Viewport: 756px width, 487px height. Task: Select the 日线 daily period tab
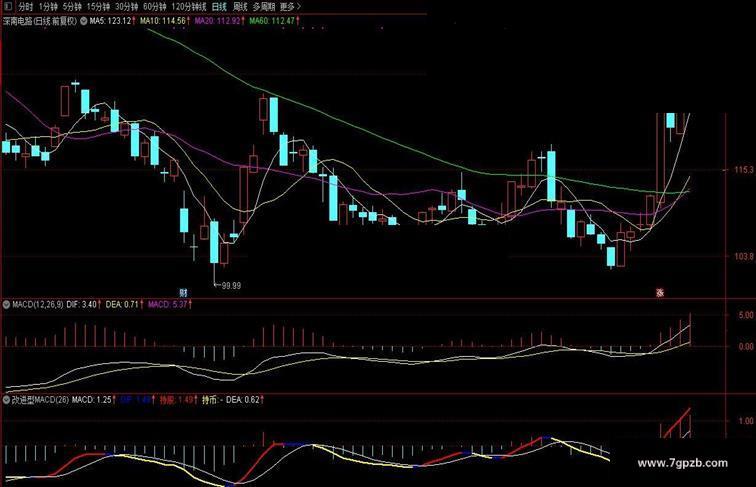tap(219, 7)
